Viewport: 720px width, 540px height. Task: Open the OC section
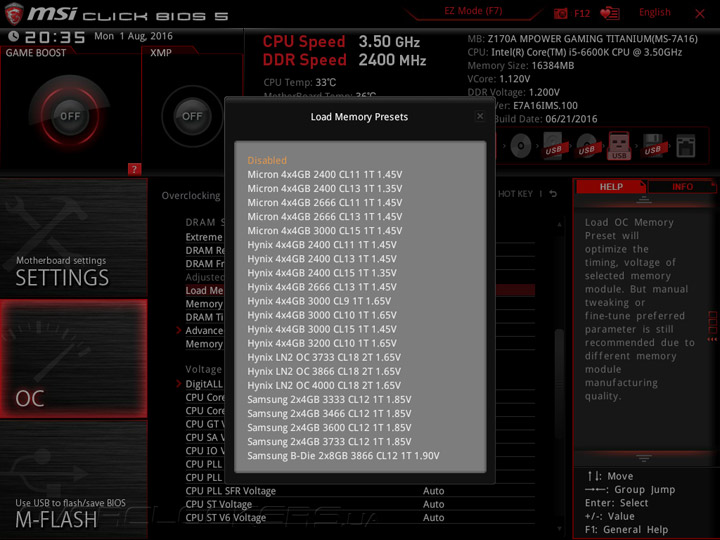(x=73, y=359)
